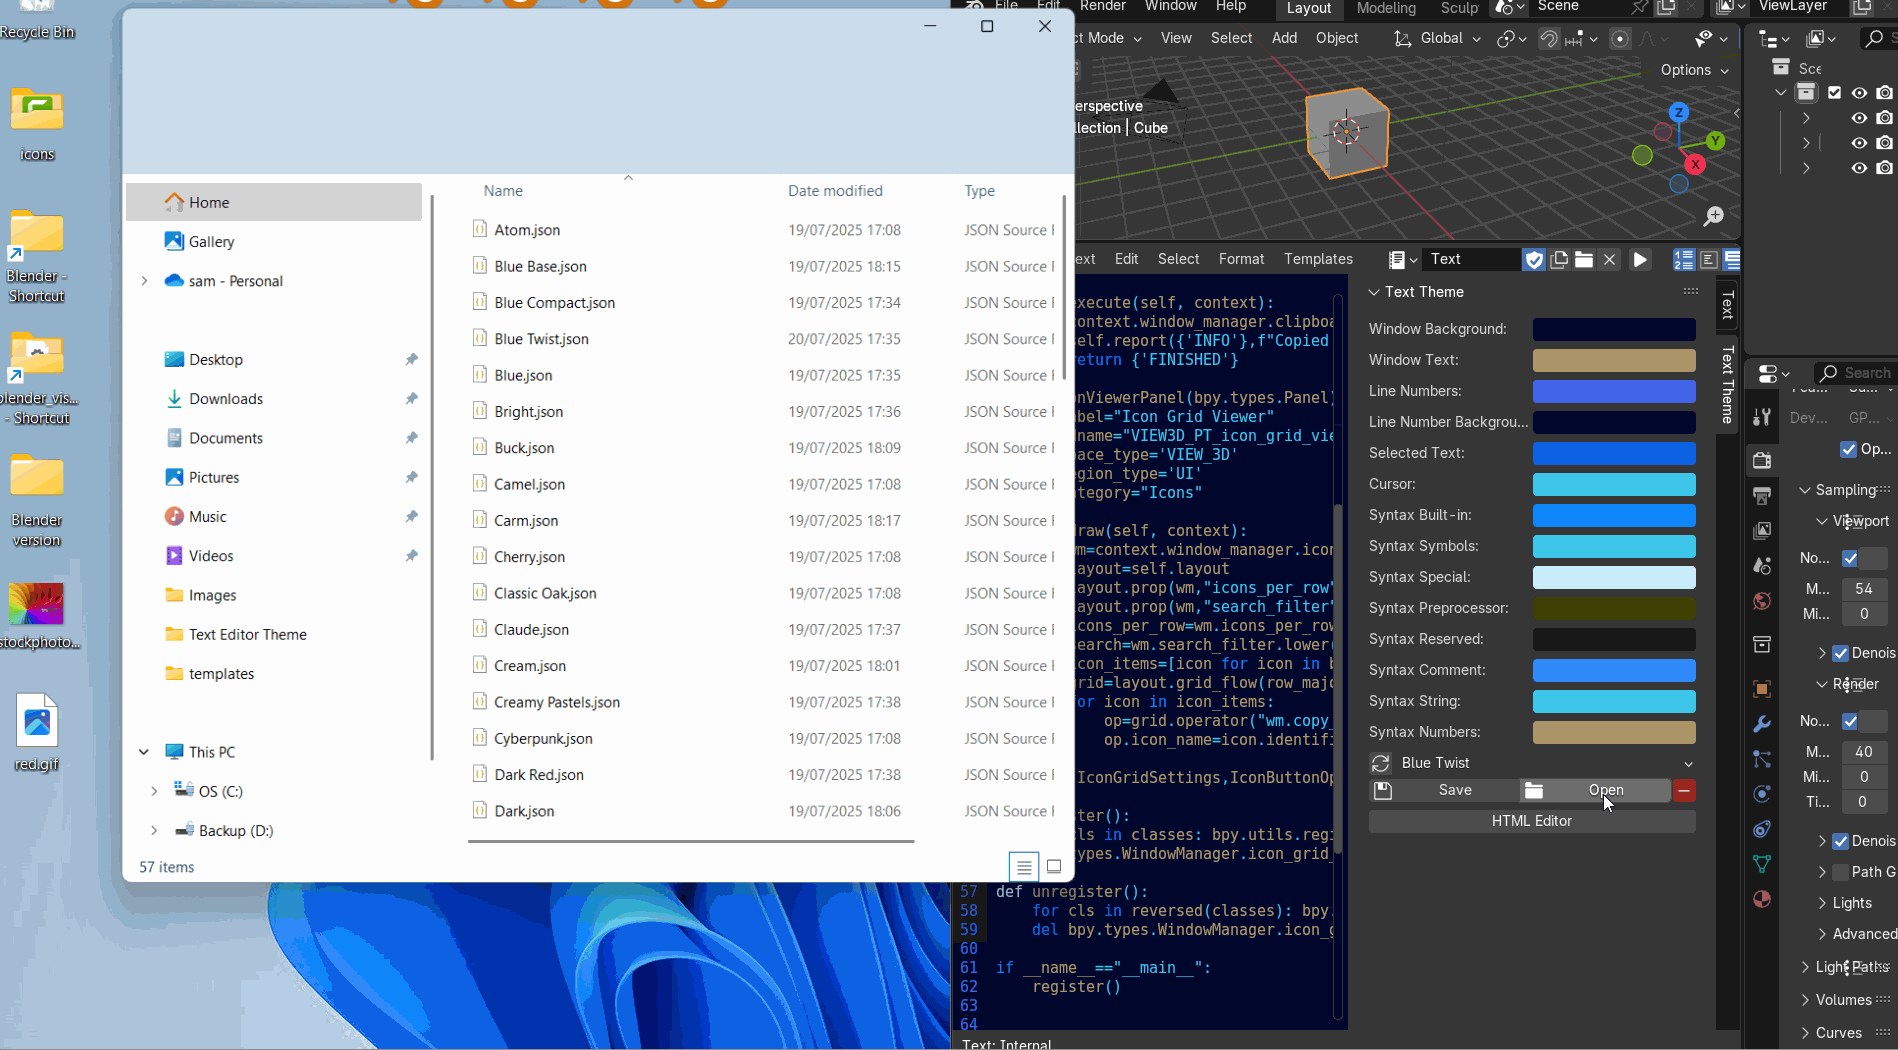Open the World properties tab icon
The height and width of the screenshot is (1050, 1898).
(1762, 601)
